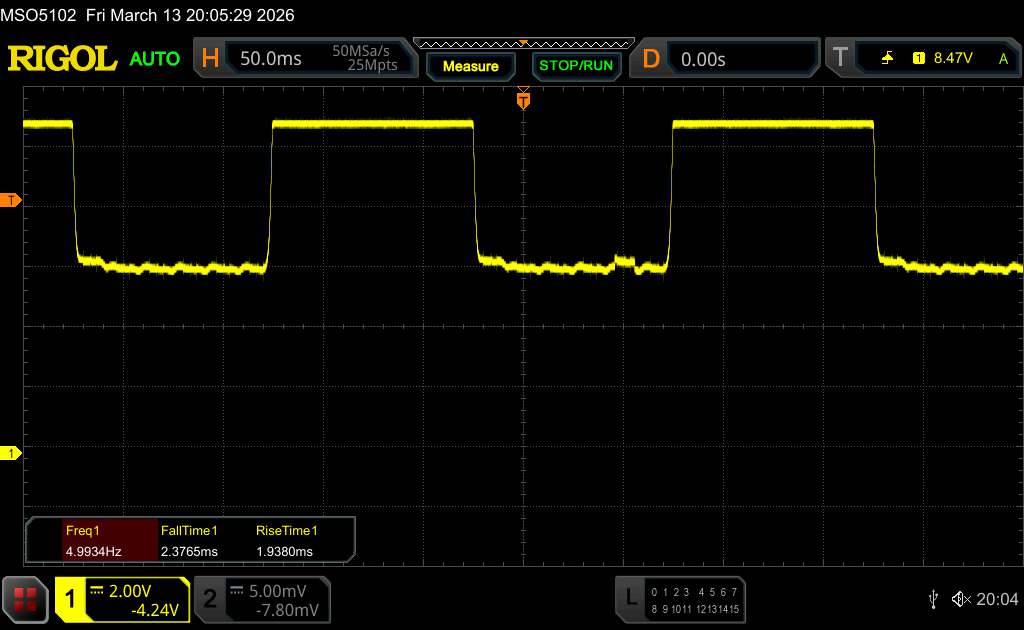Click the waveform memory position bar at top
This screenshot has width=1024, height=630.
pyautogui.click(x=522, y=43)
